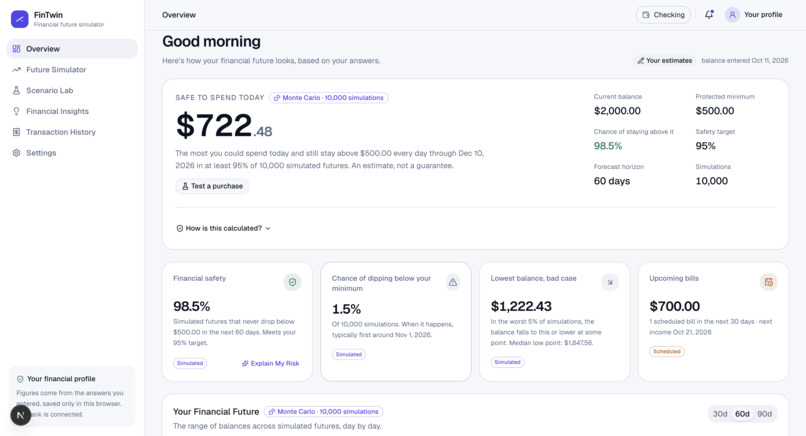Click the 98.5% Financial safety value
This screenshot has width=806, height=436.
pos(191,306)
